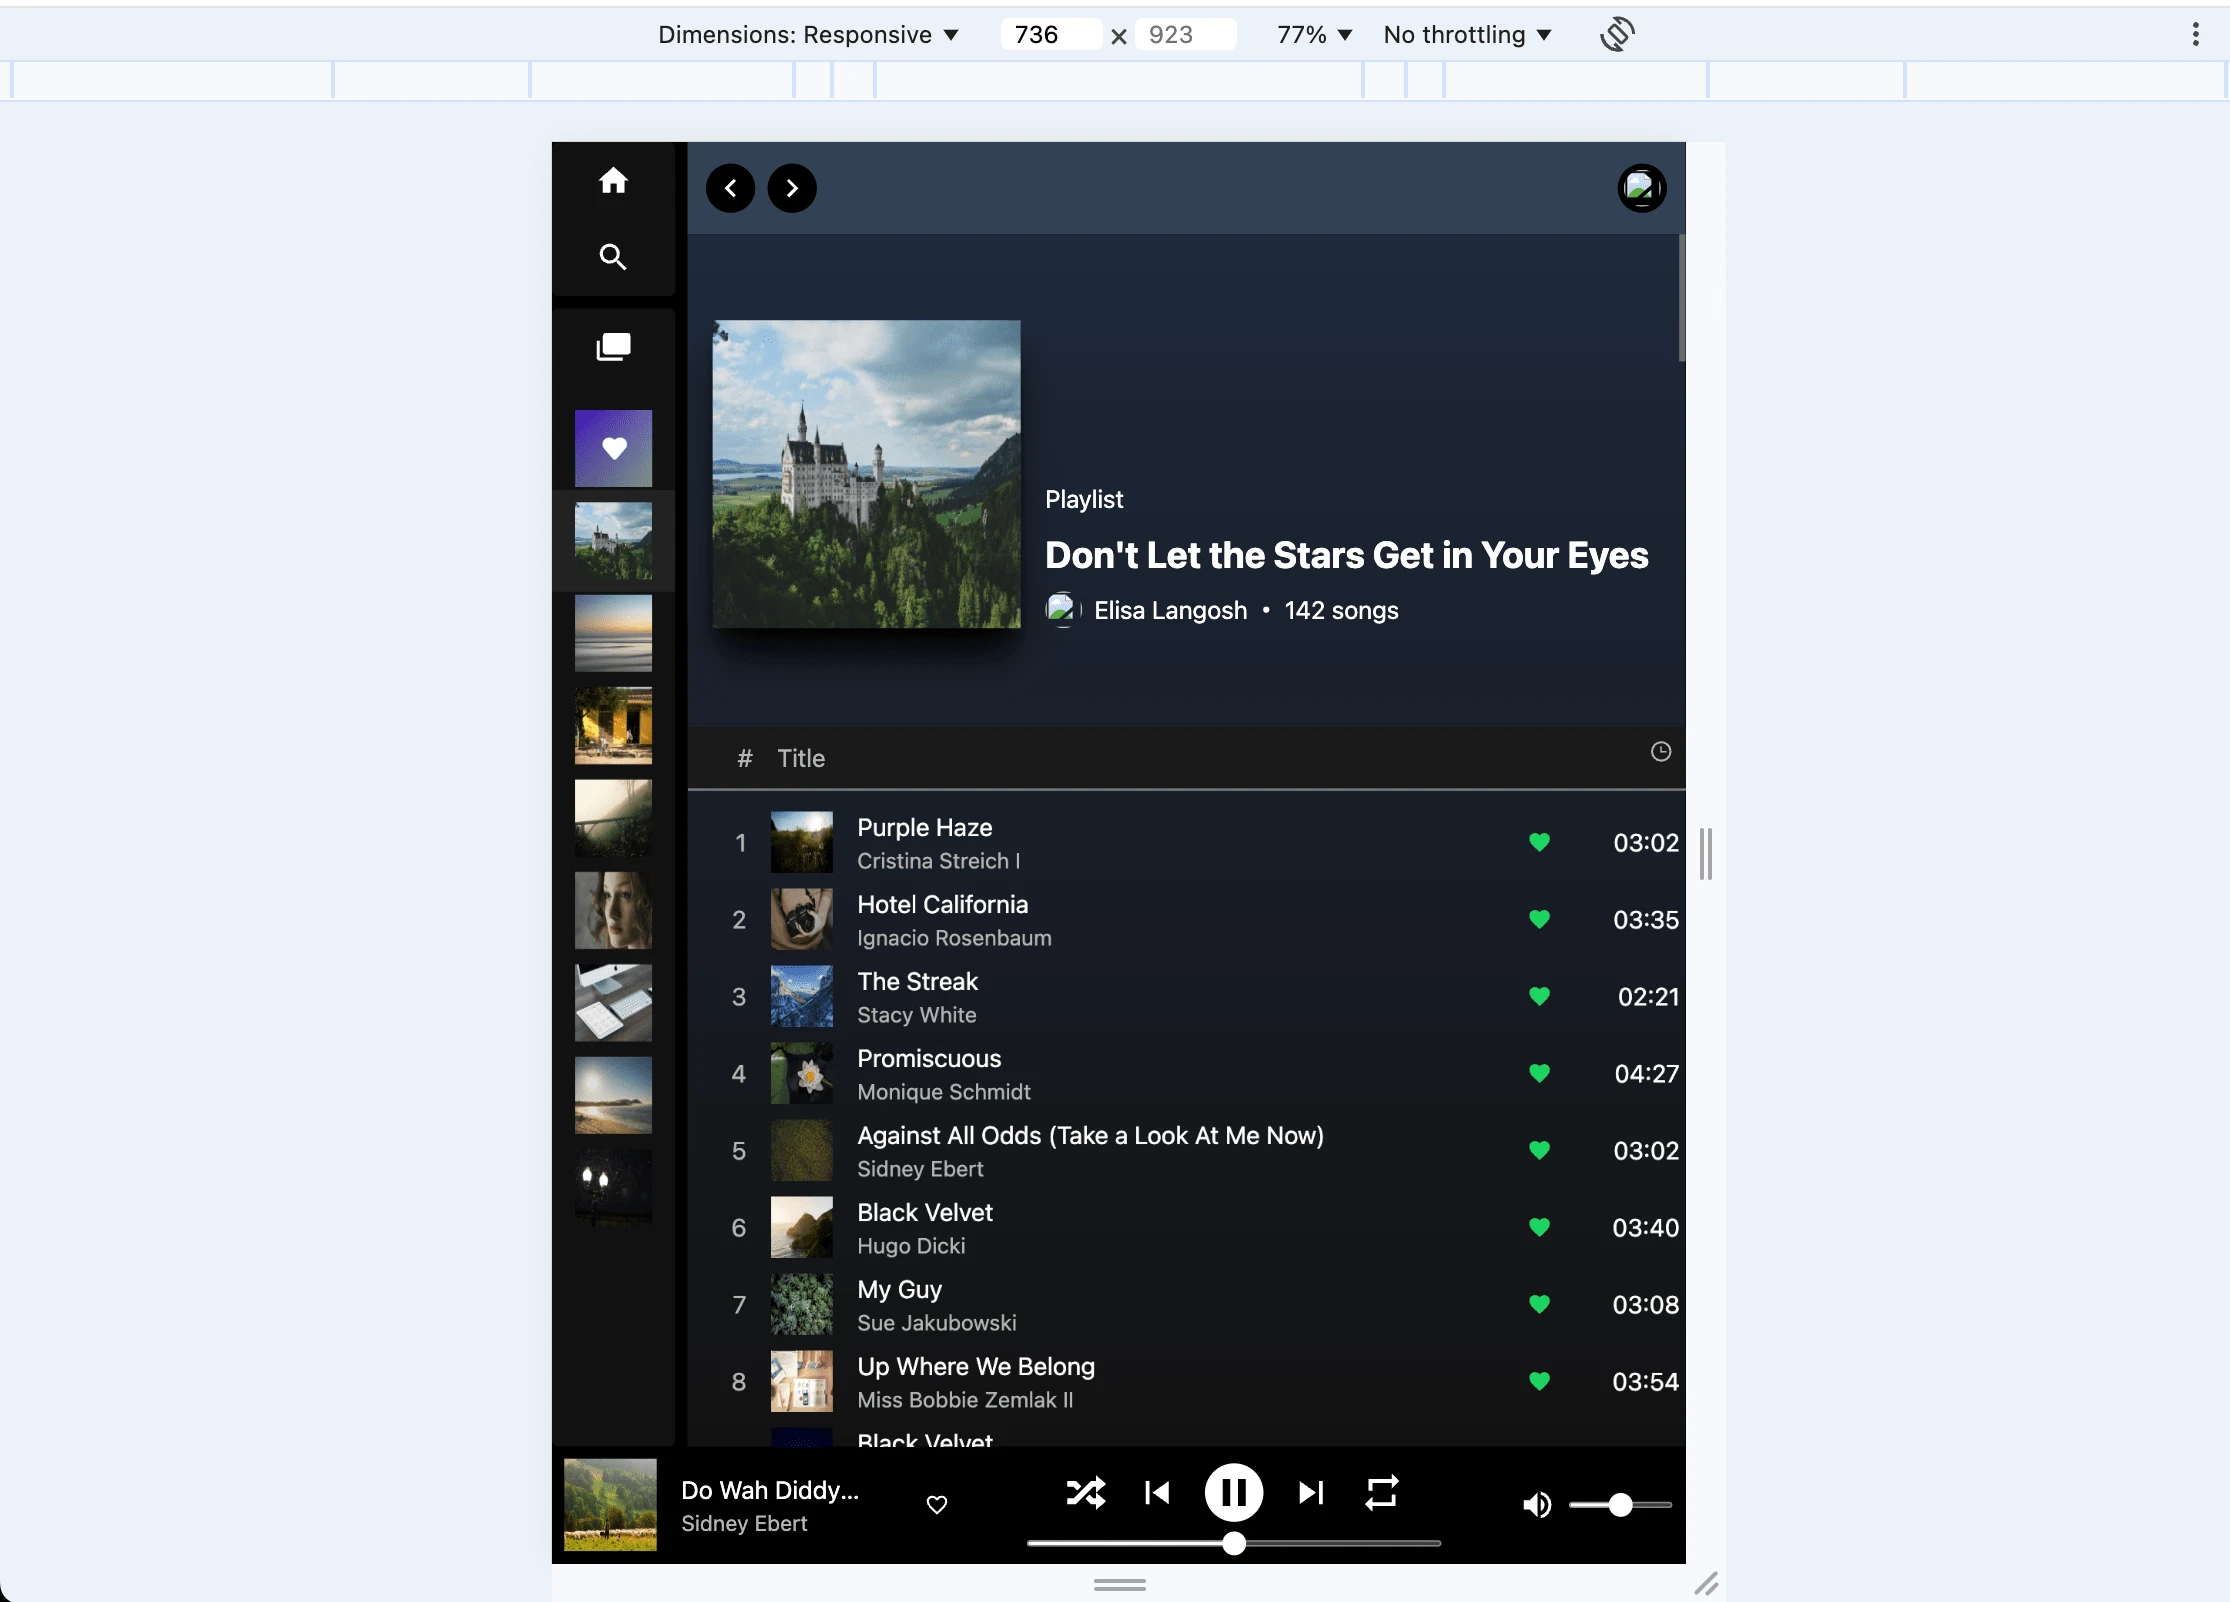Like the Do Wah Diddy track
Viewport: 2230px width, 1602px height.
click(937, 1505)
